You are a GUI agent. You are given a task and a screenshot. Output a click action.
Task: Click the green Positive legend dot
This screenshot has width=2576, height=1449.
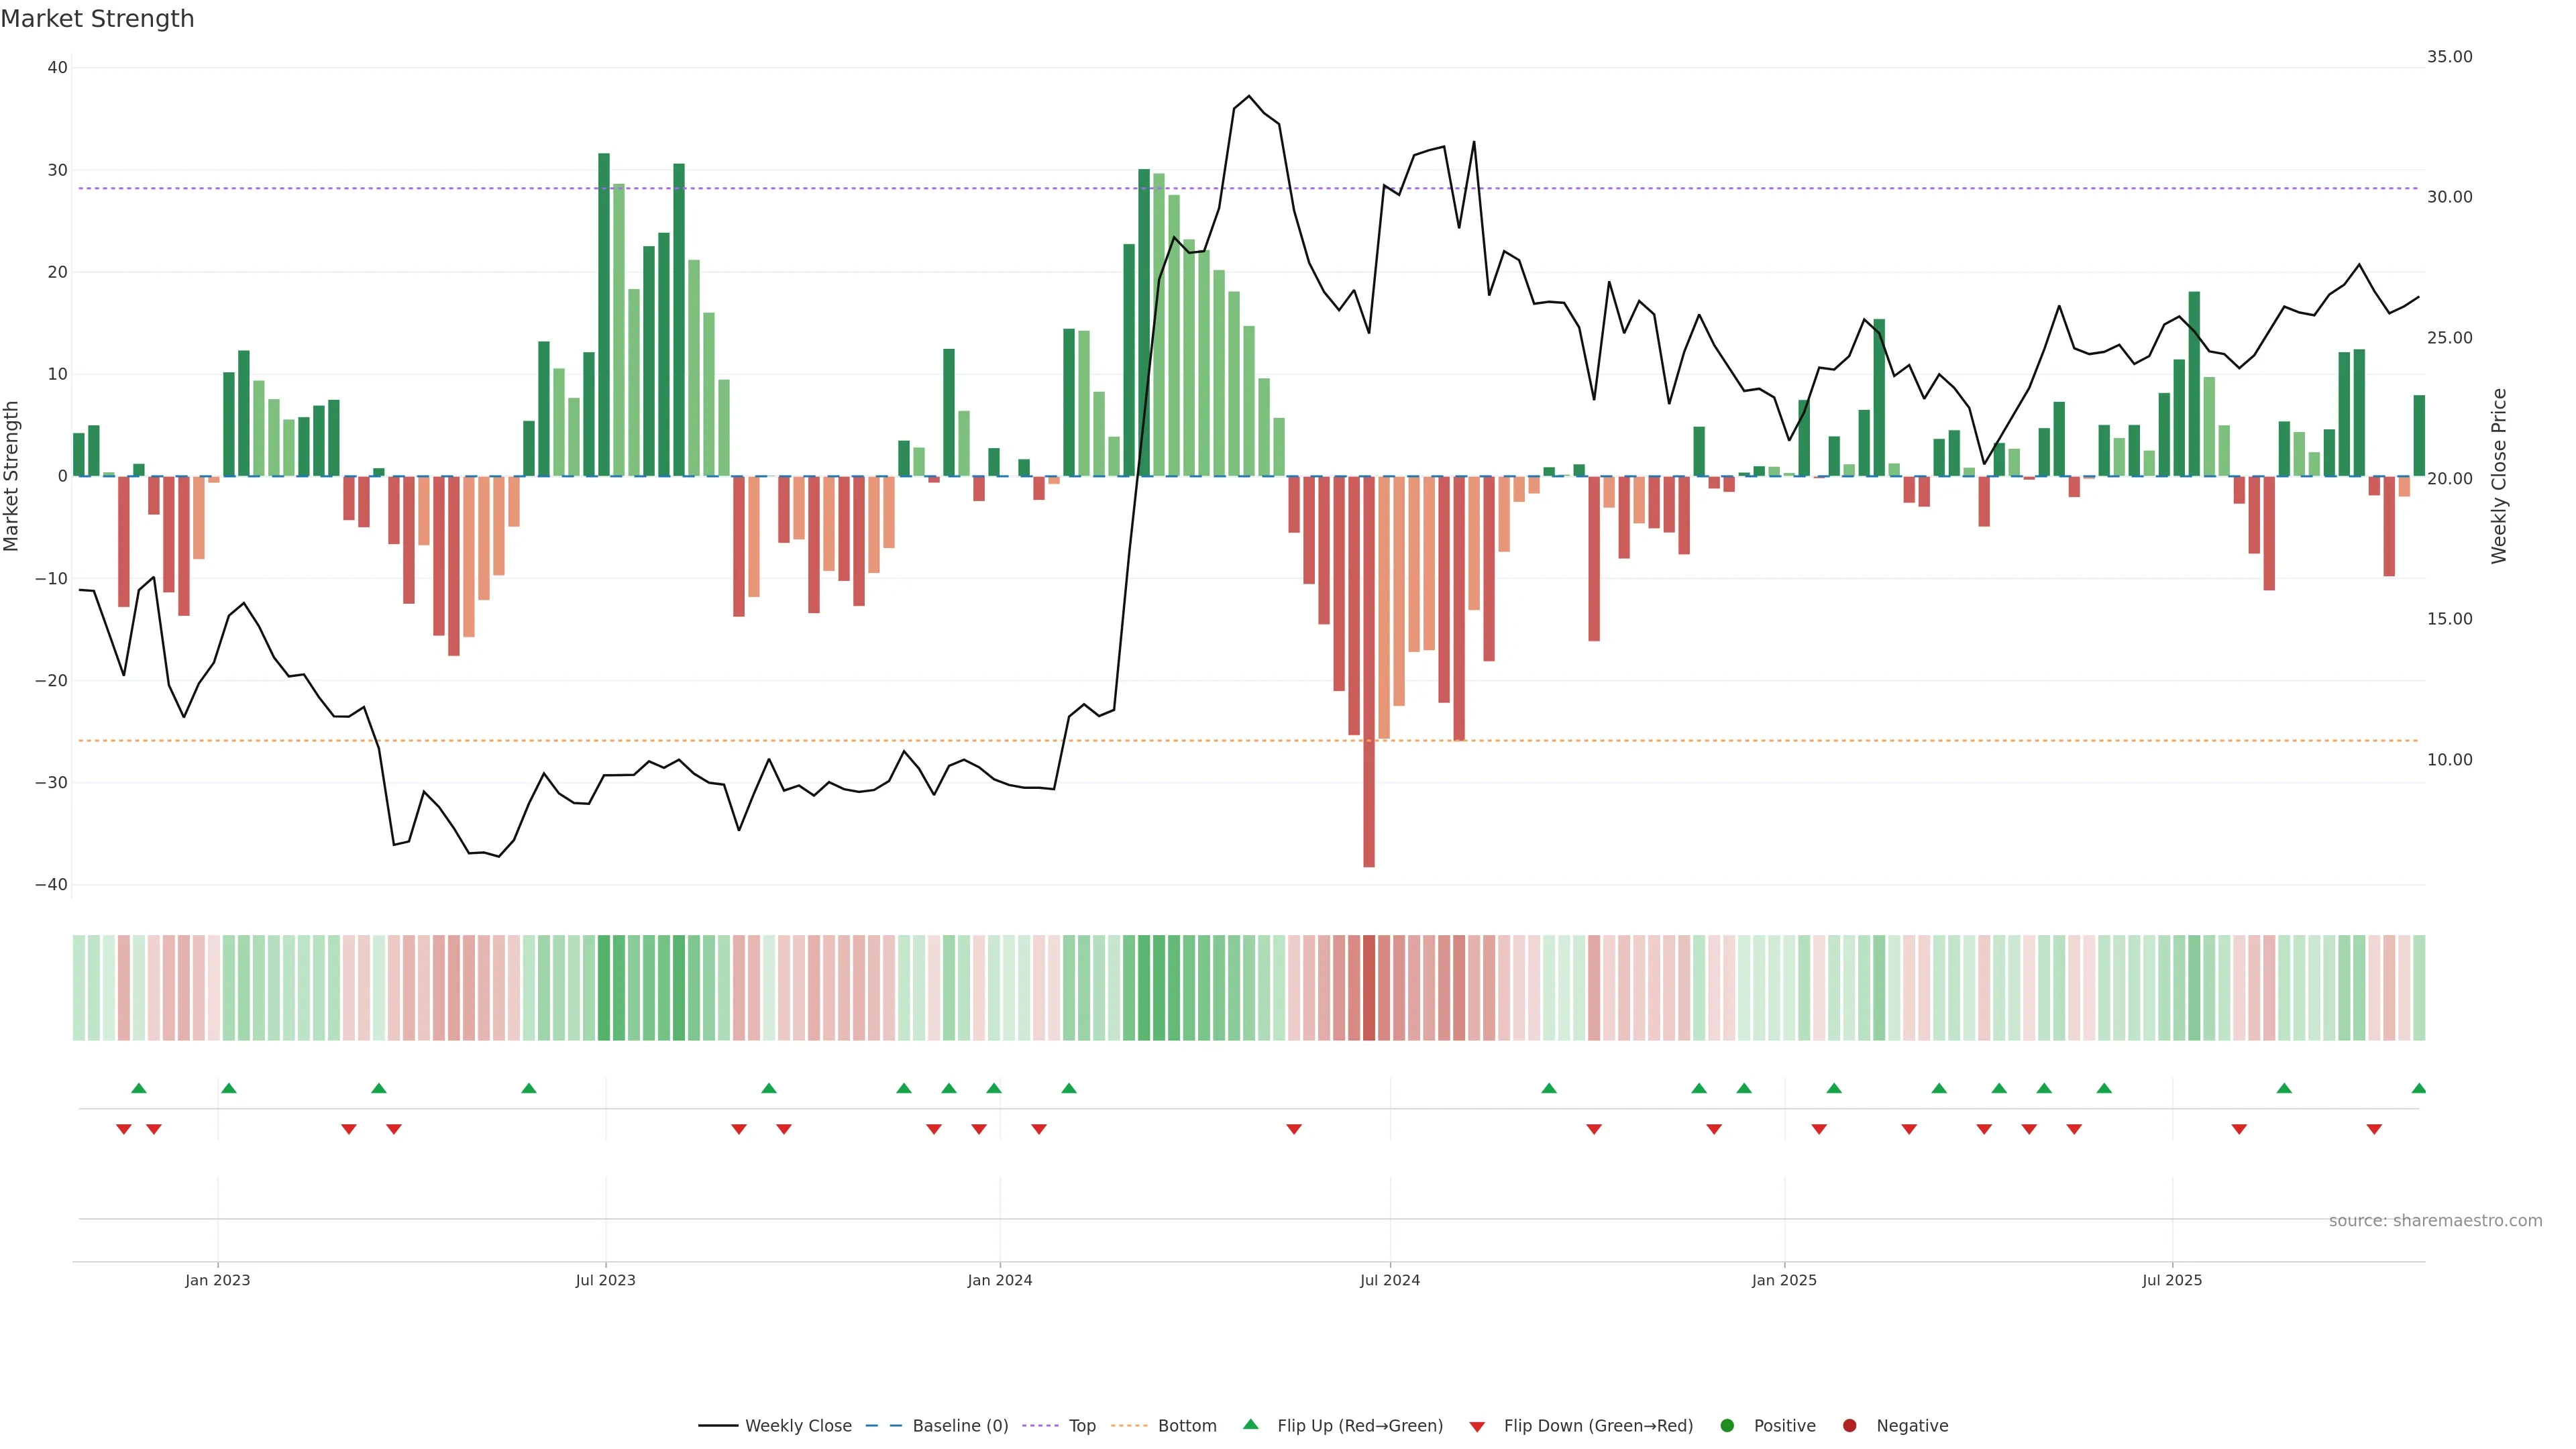1727,1426
